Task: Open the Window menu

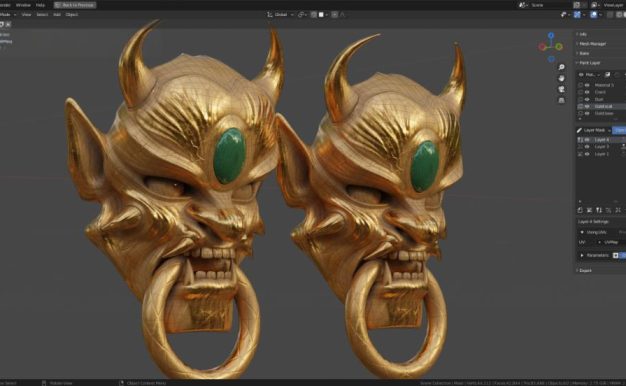Action: (23, 5)
